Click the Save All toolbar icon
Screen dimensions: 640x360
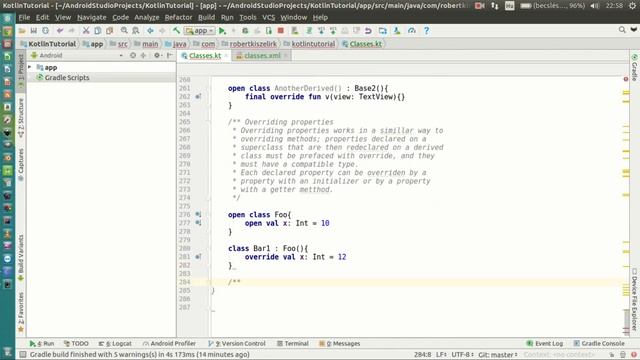[33, 31]
